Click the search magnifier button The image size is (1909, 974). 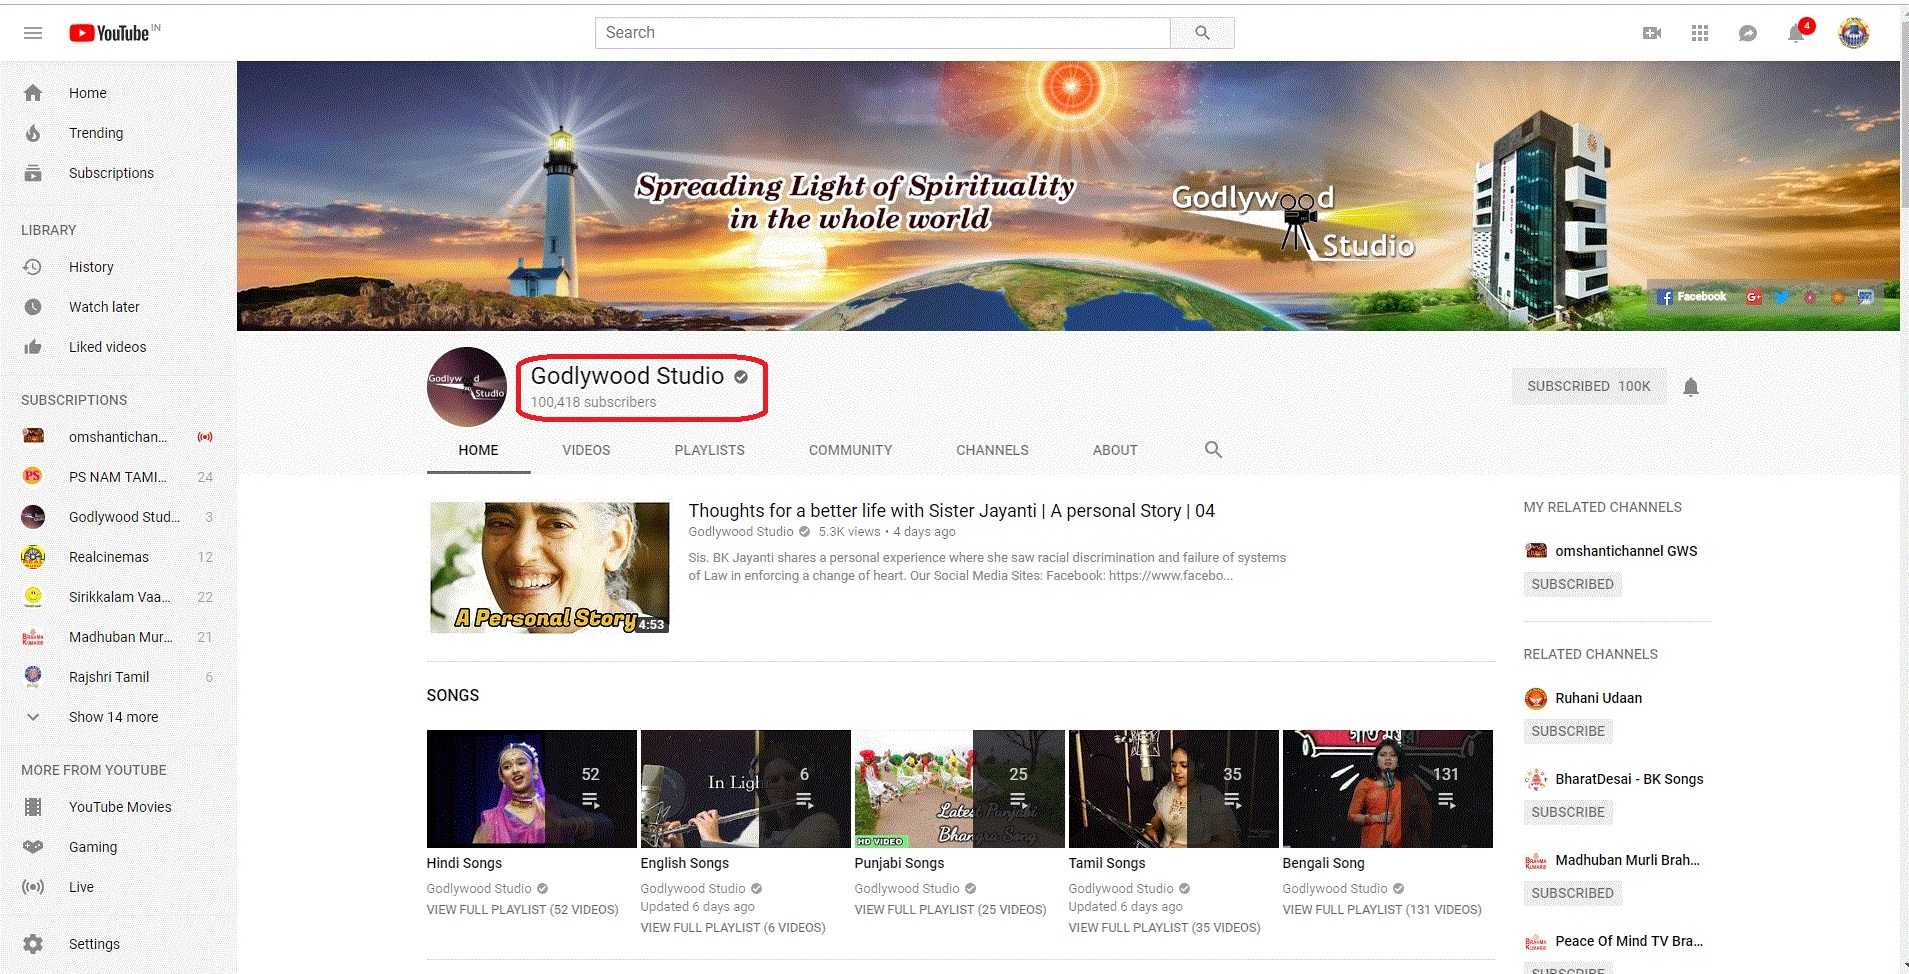point(1202,33)
